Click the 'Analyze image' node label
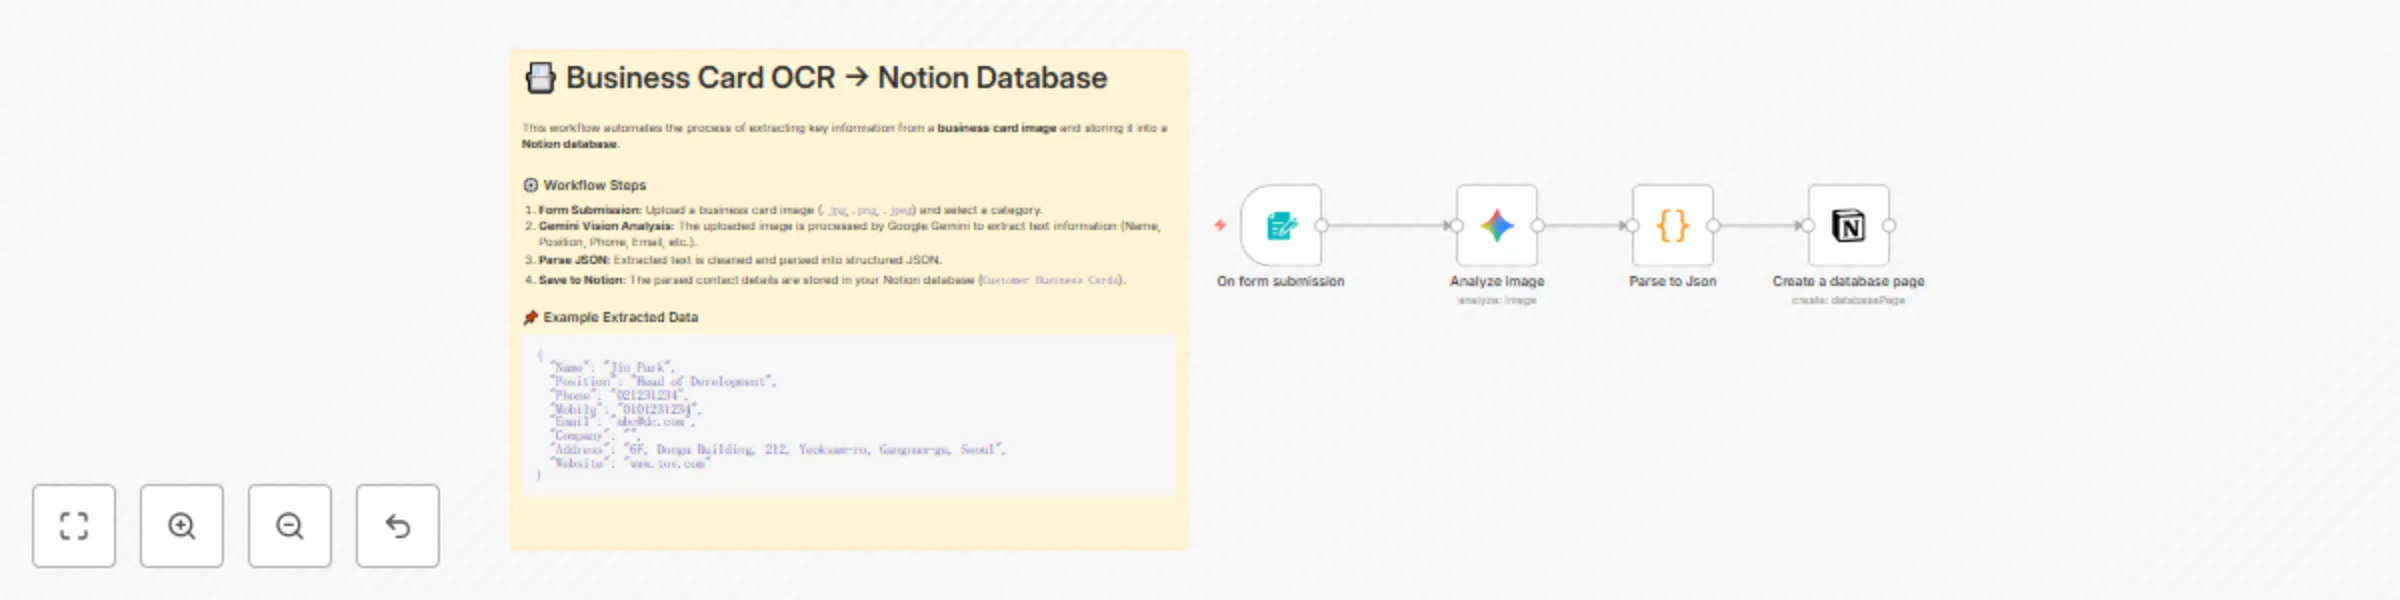The image size is (2400, 600). [1497, 282]
